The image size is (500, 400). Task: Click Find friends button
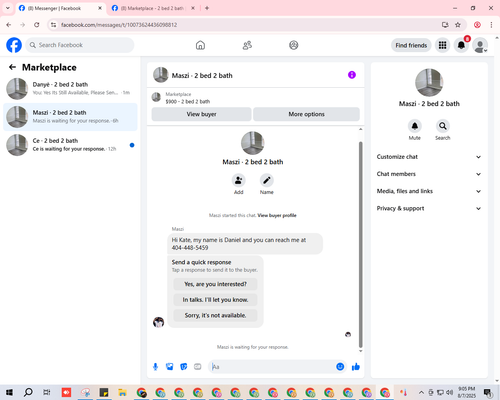pos(411,45)
